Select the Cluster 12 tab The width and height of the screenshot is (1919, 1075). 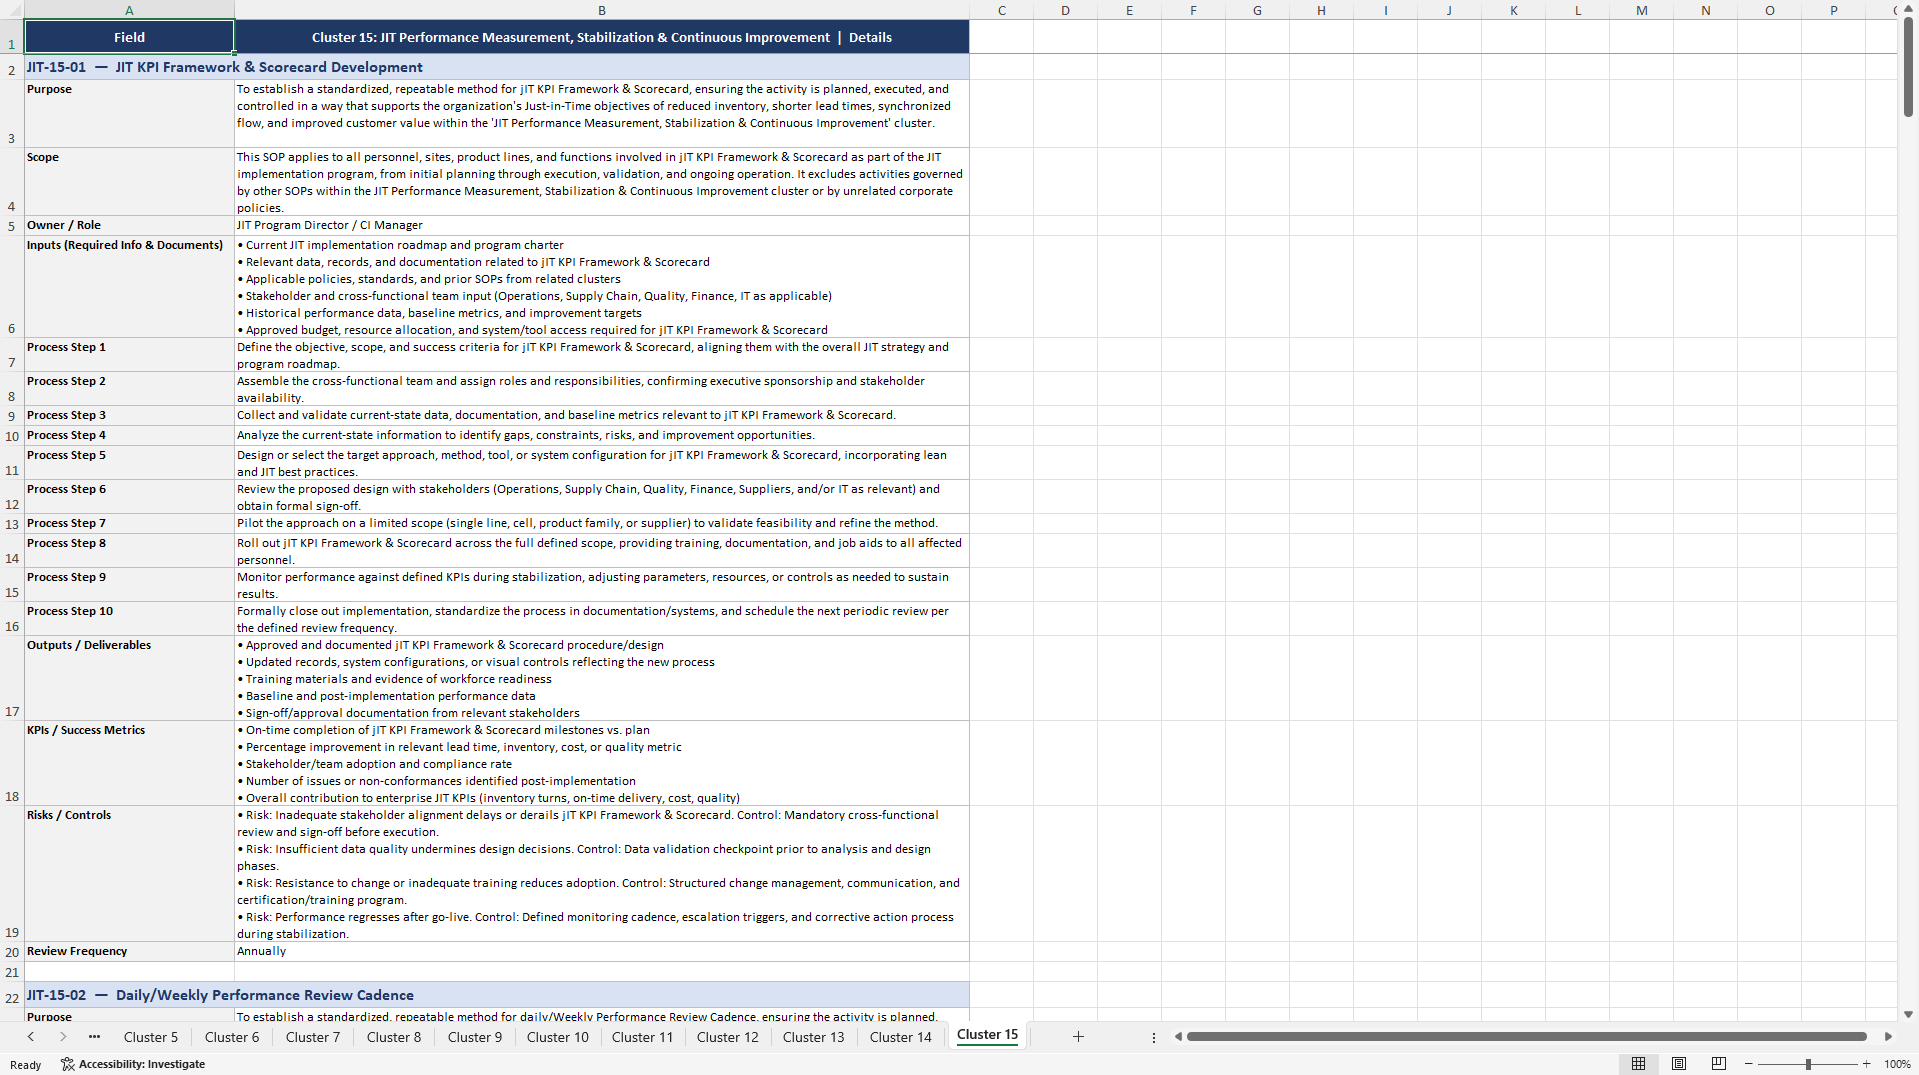pyautogui.click(x=728, y=1037)
